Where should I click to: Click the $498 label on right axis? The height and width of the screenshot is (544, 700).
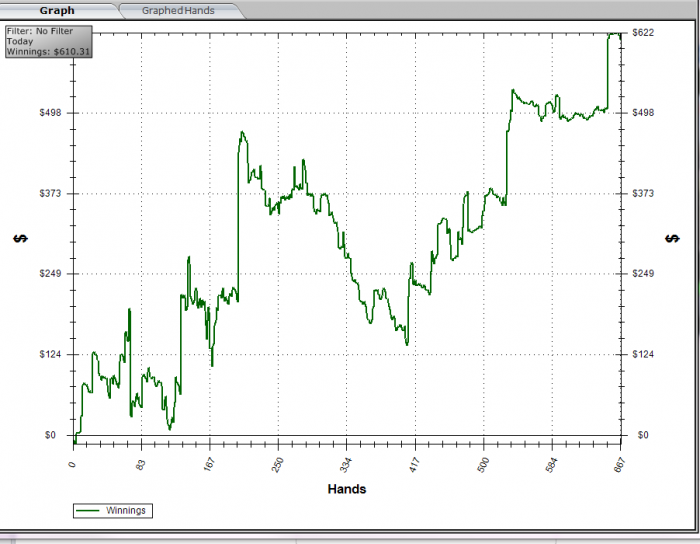[643, 112]
